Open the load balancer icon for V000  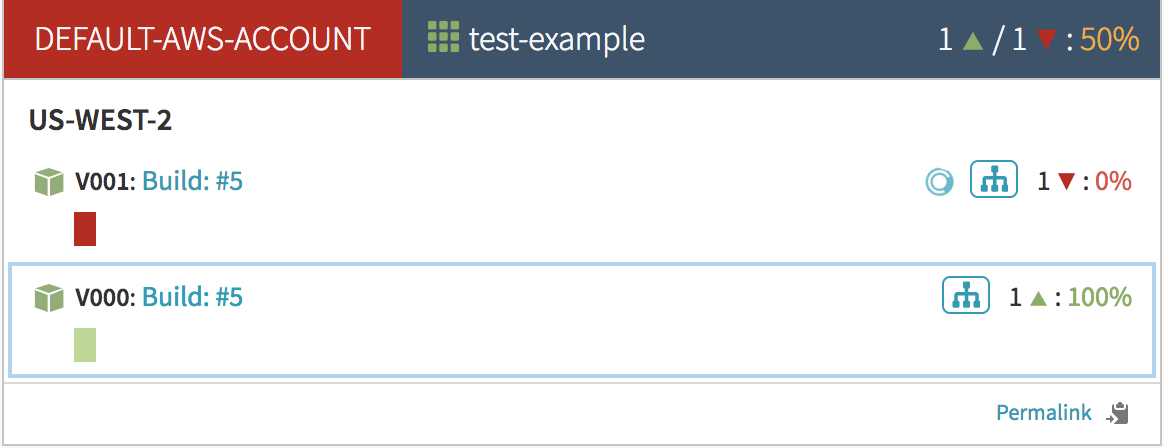pyautogui.click(x=965, y=296)
